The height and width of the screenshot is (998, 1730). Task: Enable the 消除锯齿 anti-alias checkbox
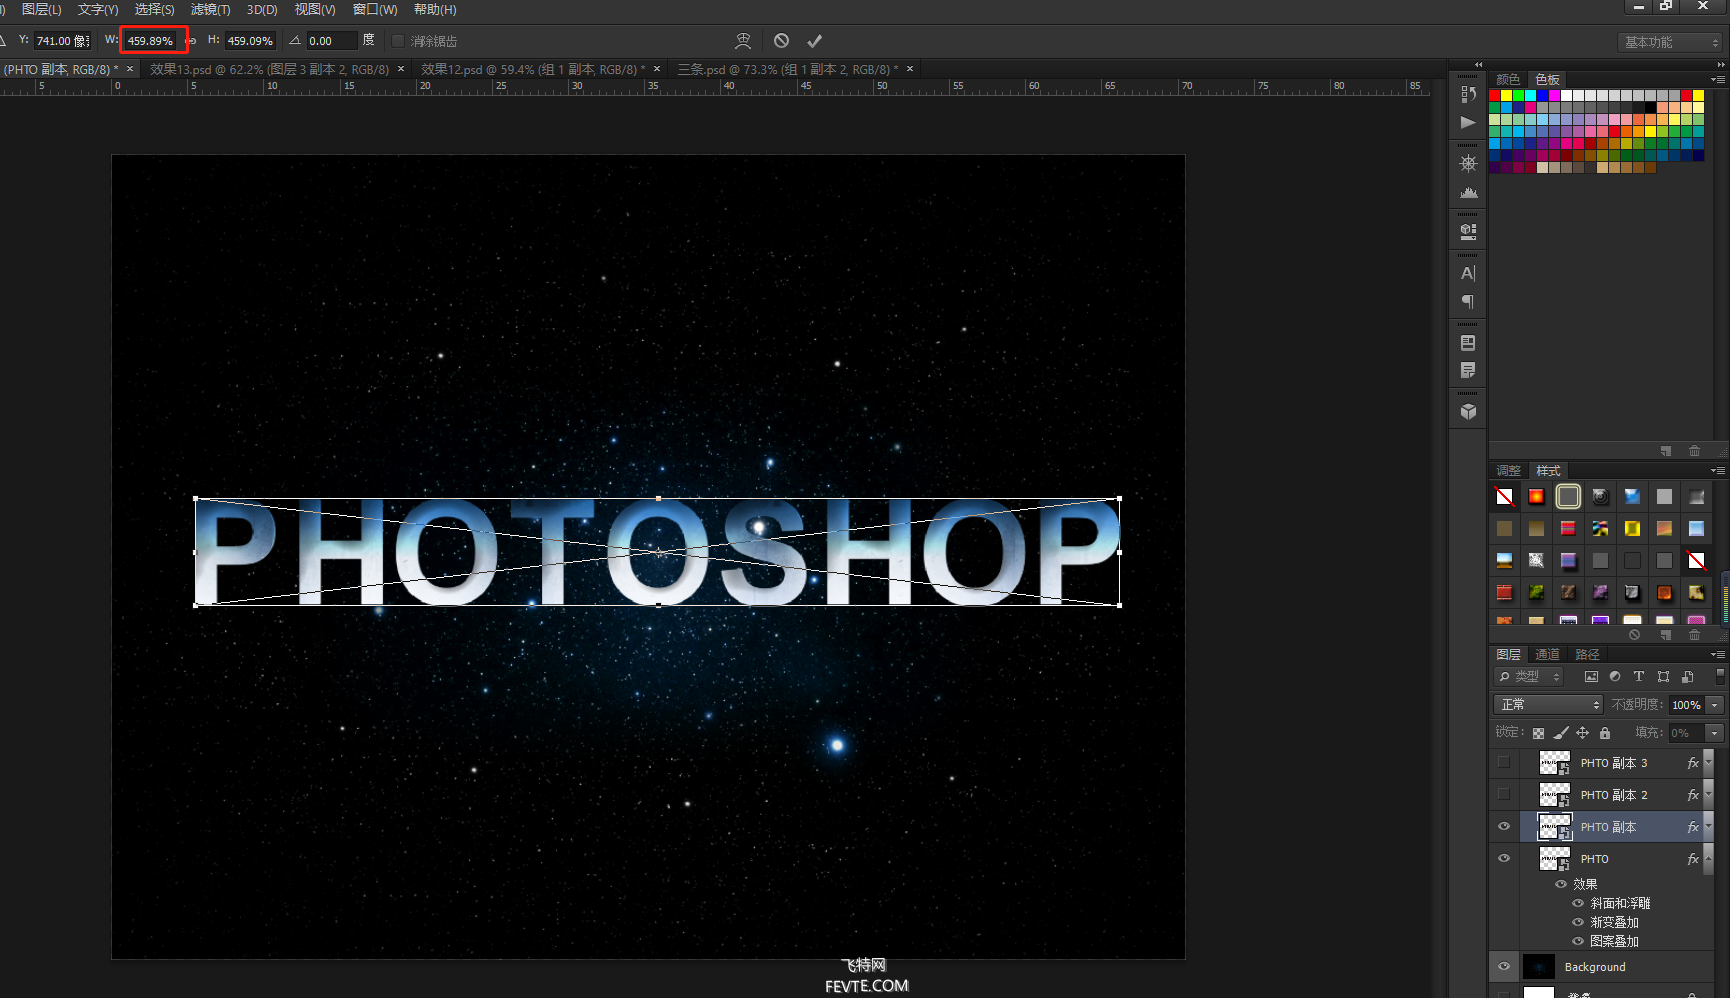[398, 41]
